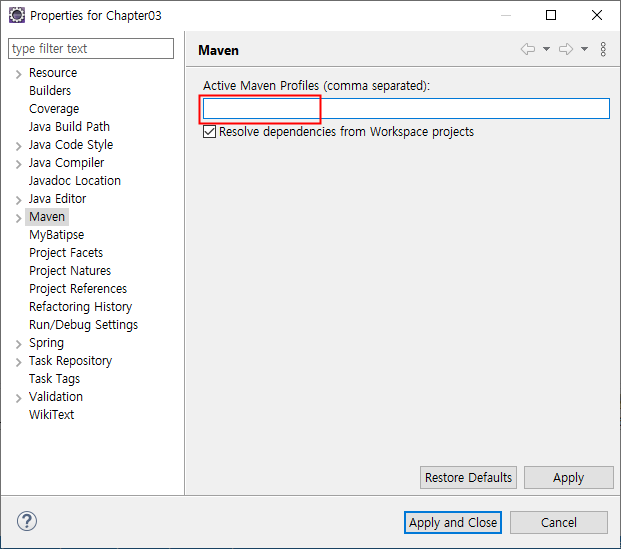Click the Active Maven Profiles input field

[406, 109]
